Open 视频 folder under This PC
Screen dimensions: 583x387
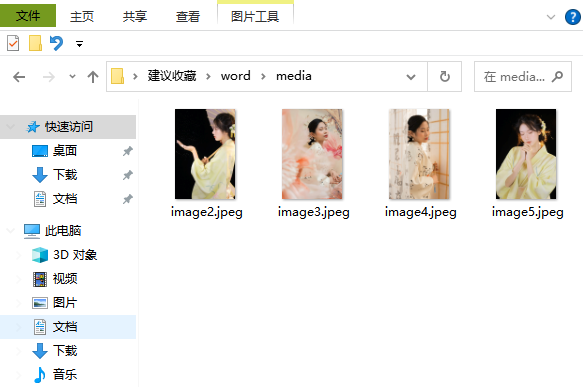tap(65, 278)
